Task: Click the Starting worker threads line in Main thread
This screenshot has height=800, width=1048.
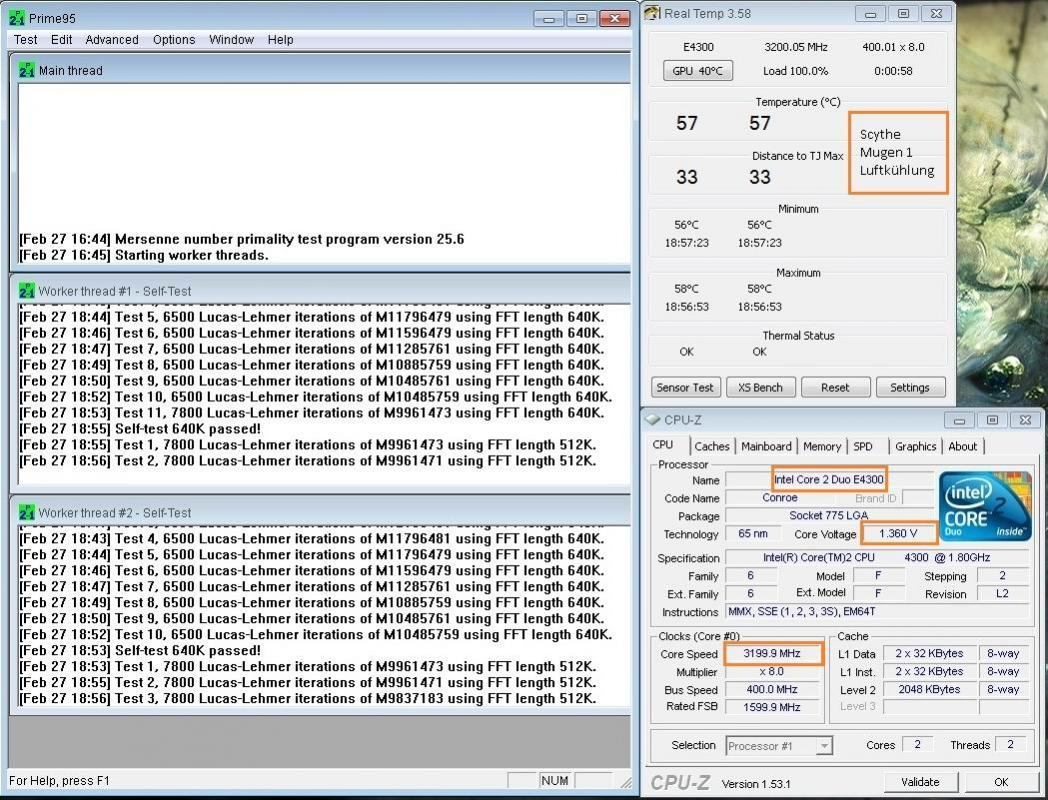Action: (144, 255)
